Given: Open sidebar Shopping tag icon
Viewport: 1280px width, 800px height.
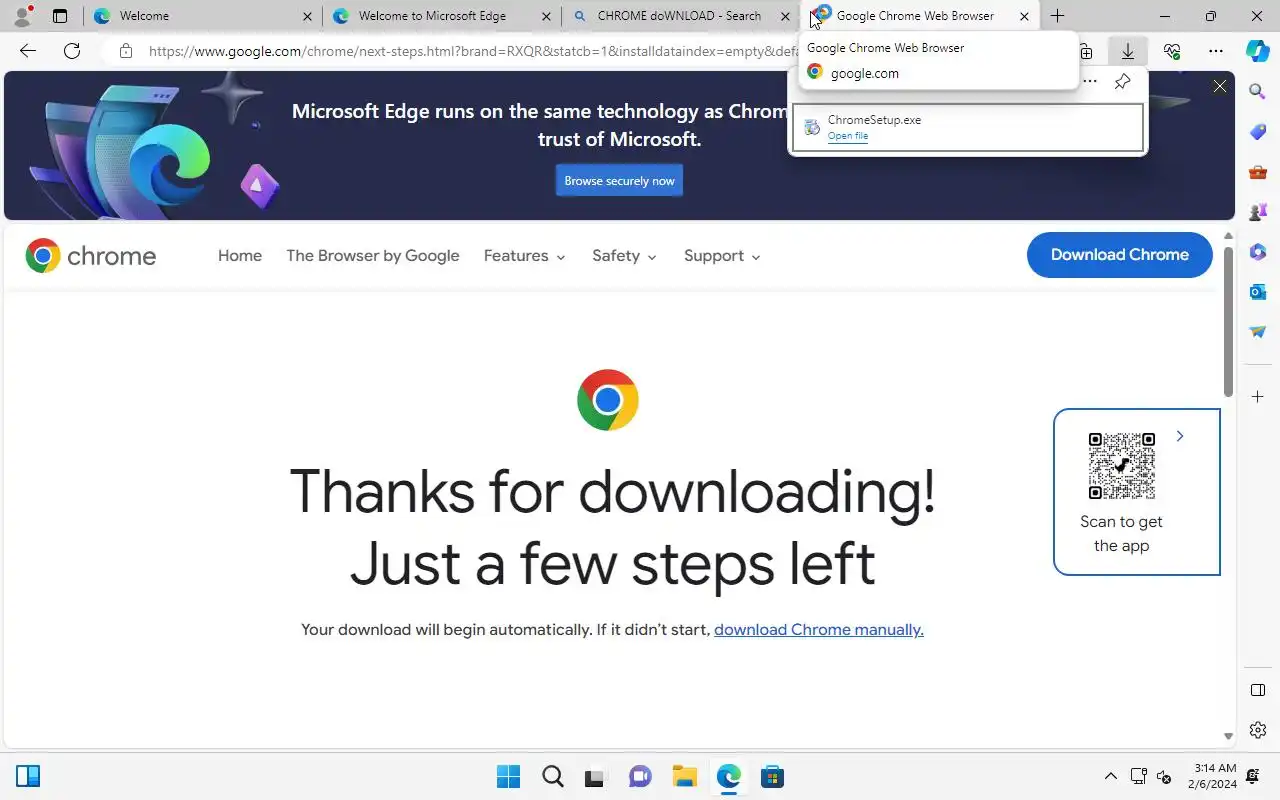Looking at the screenshot, I should (1258, 132).
